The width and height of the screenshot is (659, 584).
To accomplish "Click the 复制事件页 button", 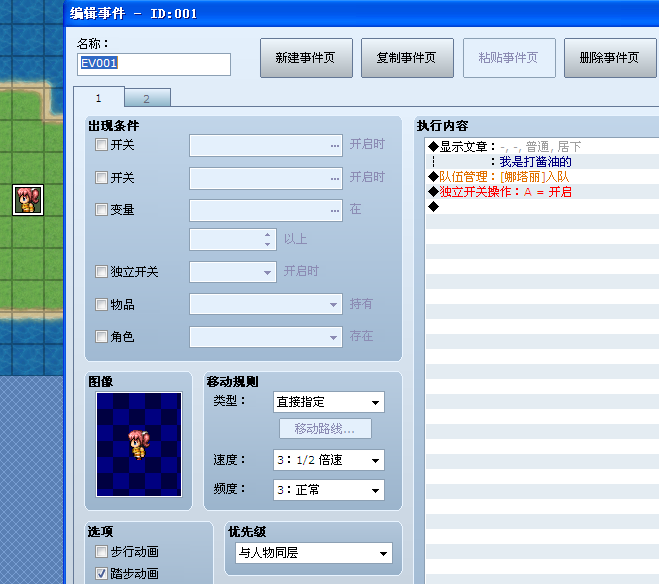I will click(407, 58).
